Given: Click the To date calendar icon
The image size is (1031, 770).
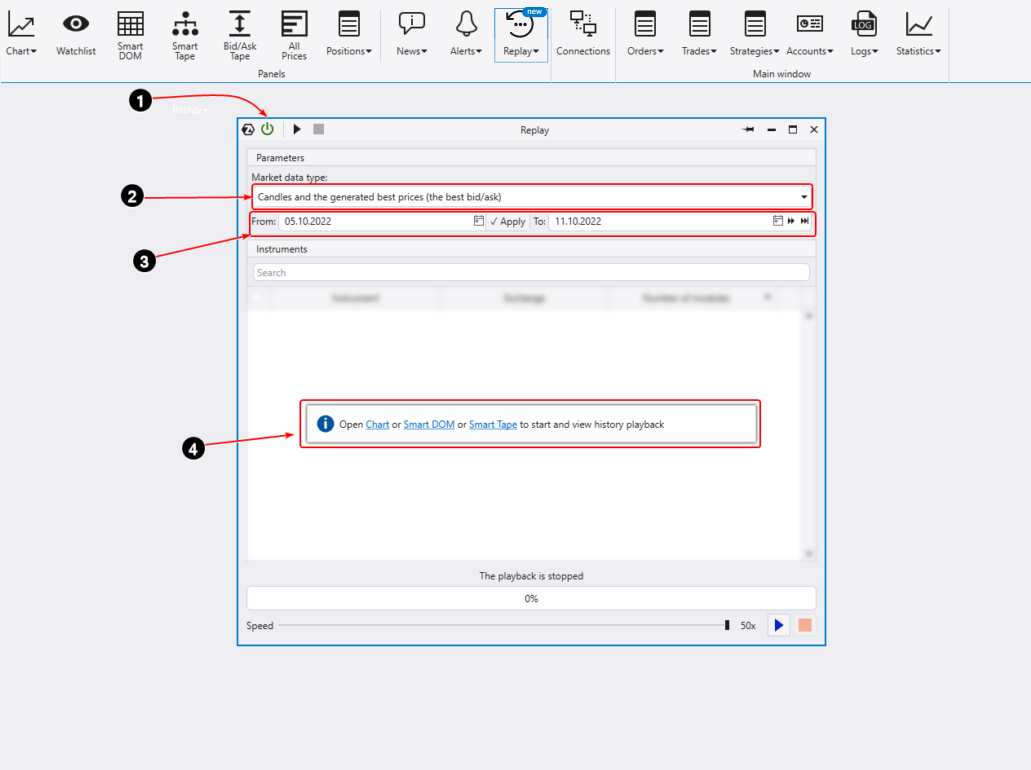Looking at the screenshot, I should [778, 221].
